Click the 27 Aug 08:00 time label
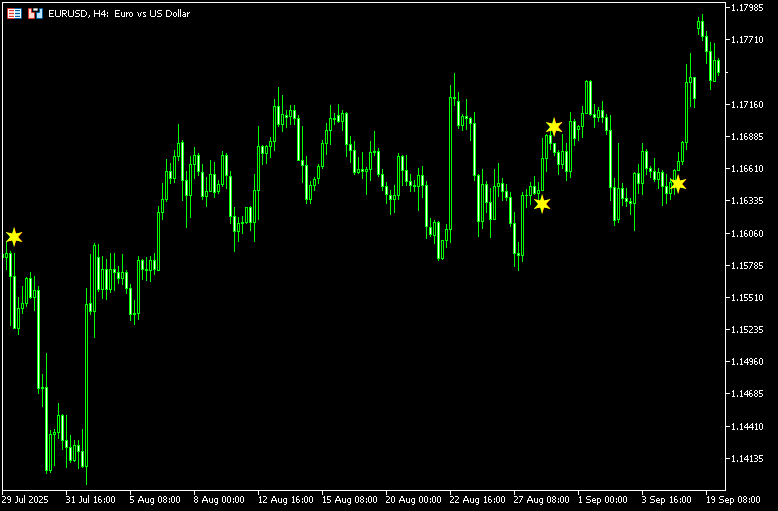The height and width of the screenshot is (511, 778). [544, 499]
